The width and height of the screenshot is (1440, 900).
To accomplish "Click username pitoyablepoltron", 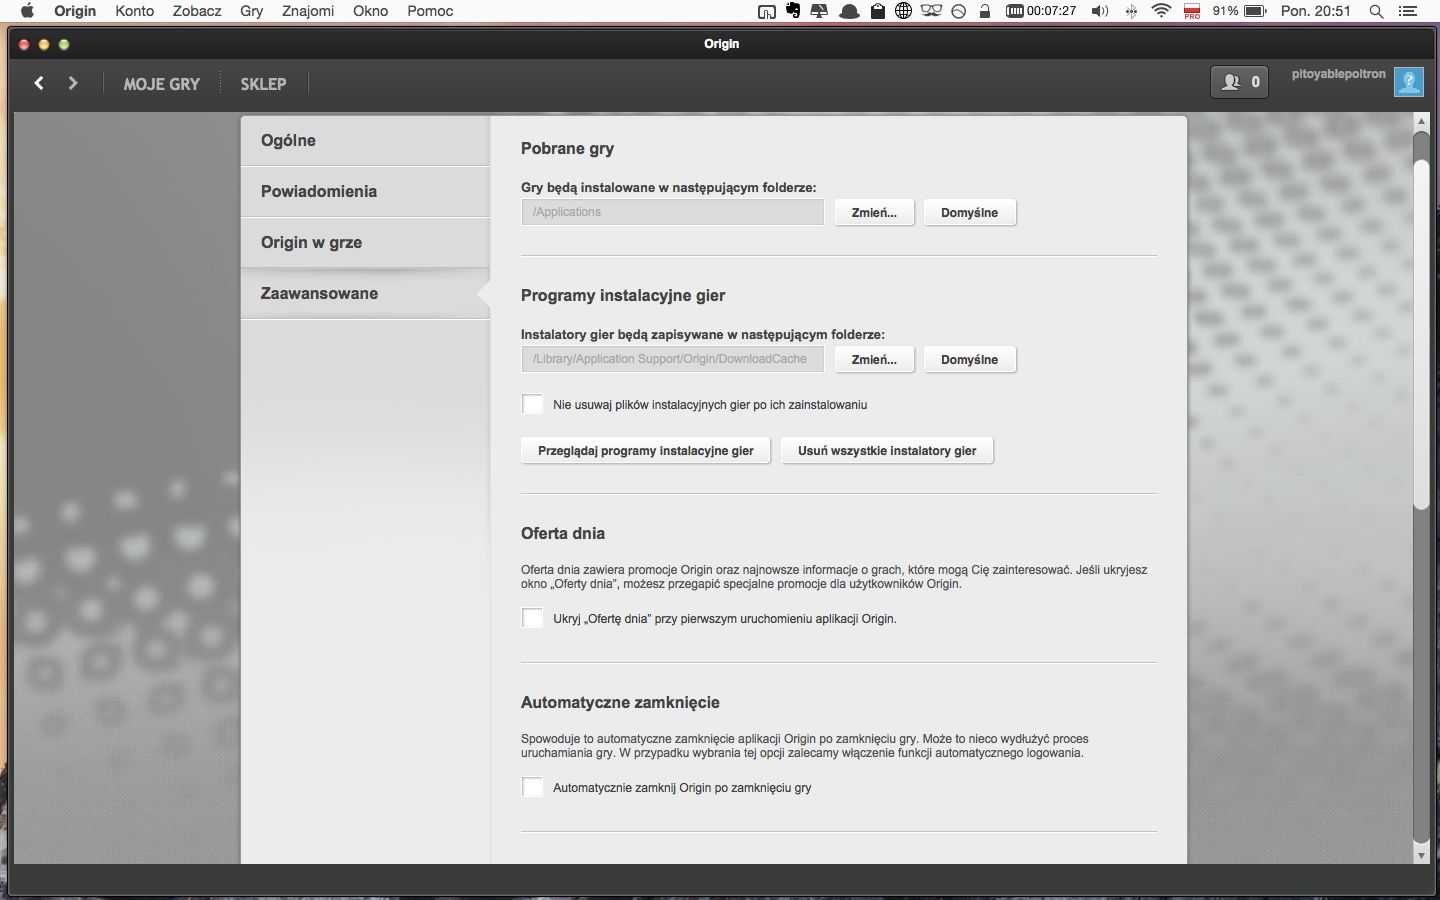I will (1338, 74).
